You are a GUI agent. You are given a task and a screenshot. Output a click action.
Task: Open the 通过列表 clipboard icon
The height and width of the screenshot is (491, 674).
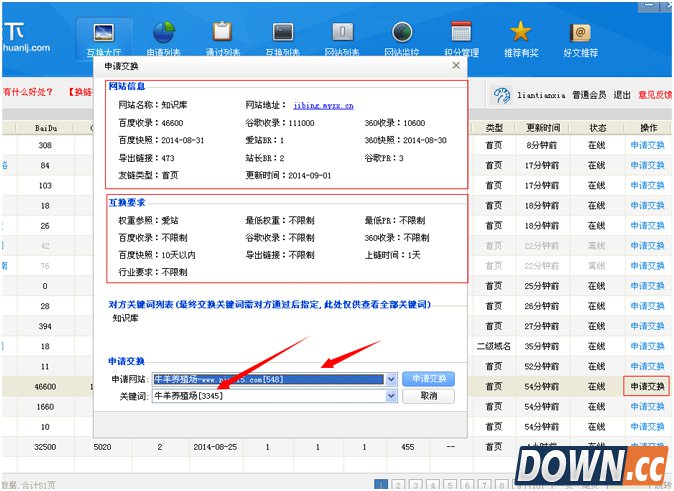[222, 40]
